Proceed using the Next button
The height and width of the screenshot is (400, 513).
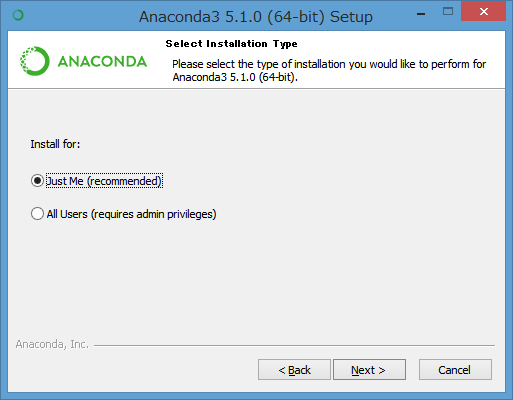pyautogui.click(x=369, y=370)
